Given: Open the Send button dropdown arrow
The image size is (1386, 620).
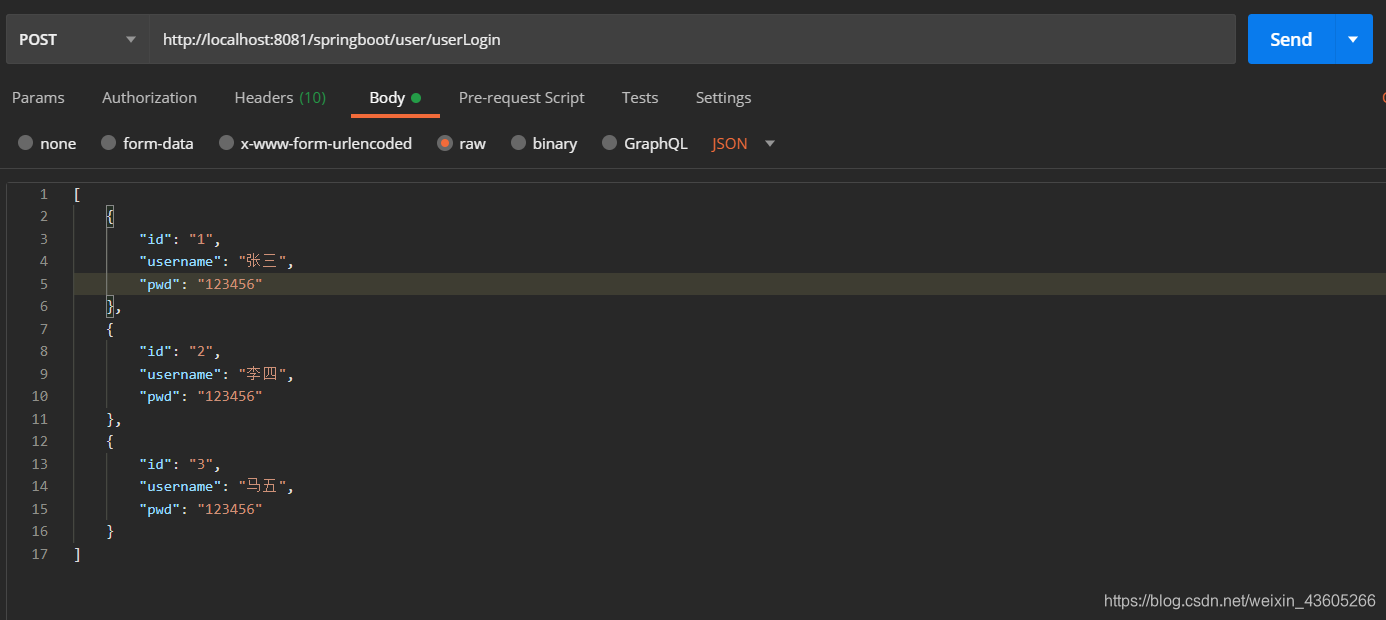Looking at the screenshot, I should tap(1353, 39).
